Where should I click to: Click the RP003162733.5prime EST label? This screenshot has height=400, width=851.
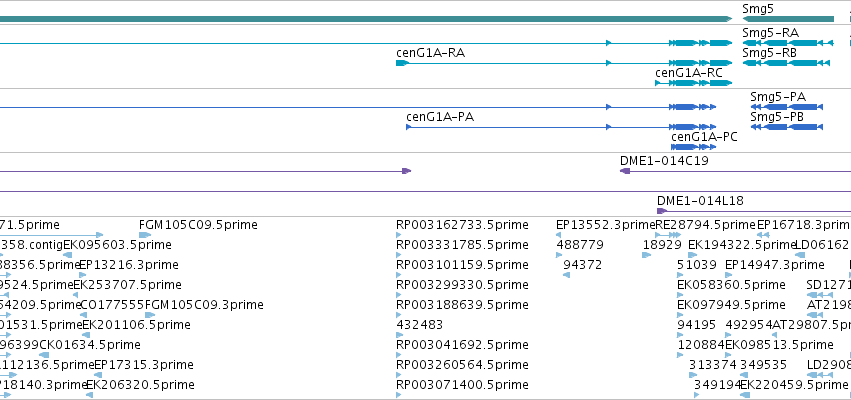462,225
